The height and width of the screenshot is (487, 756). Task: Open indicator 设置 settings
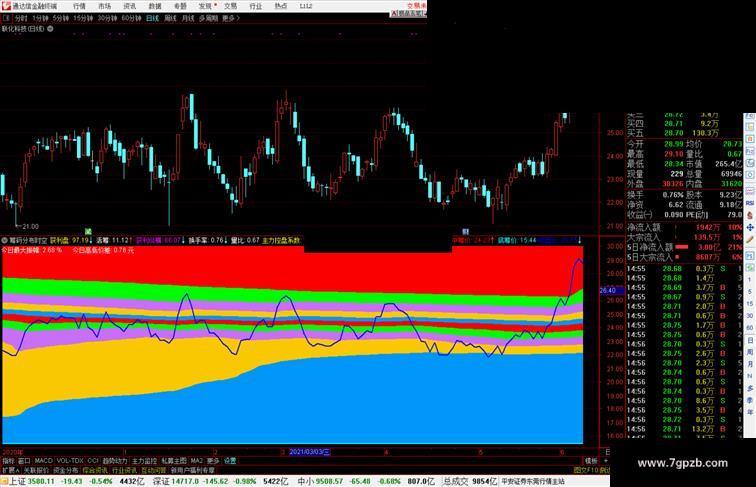[230, 461]
